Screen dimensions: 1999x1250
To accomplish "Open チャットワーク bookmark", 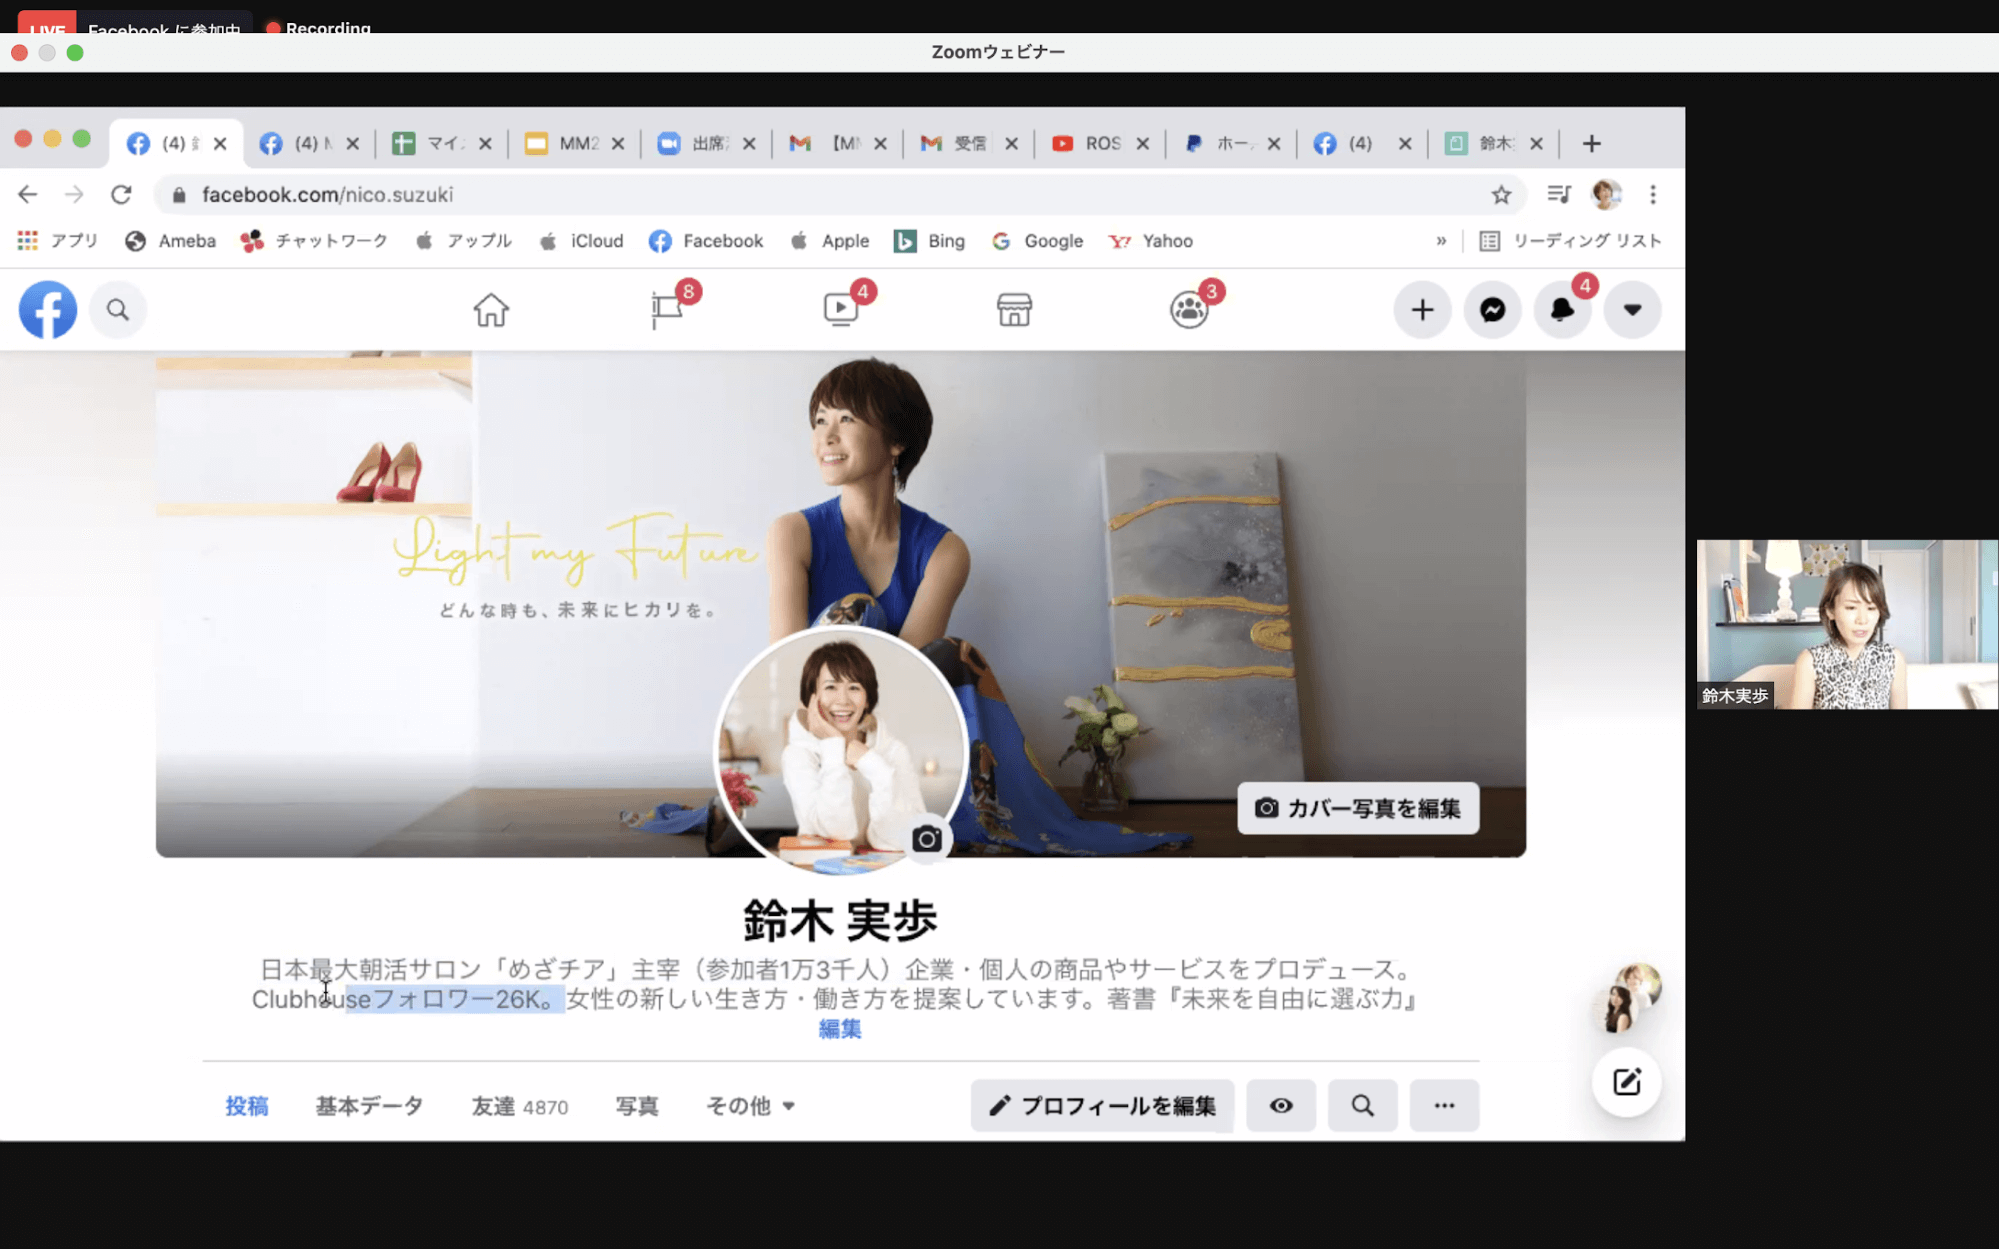I will (314, 241).
